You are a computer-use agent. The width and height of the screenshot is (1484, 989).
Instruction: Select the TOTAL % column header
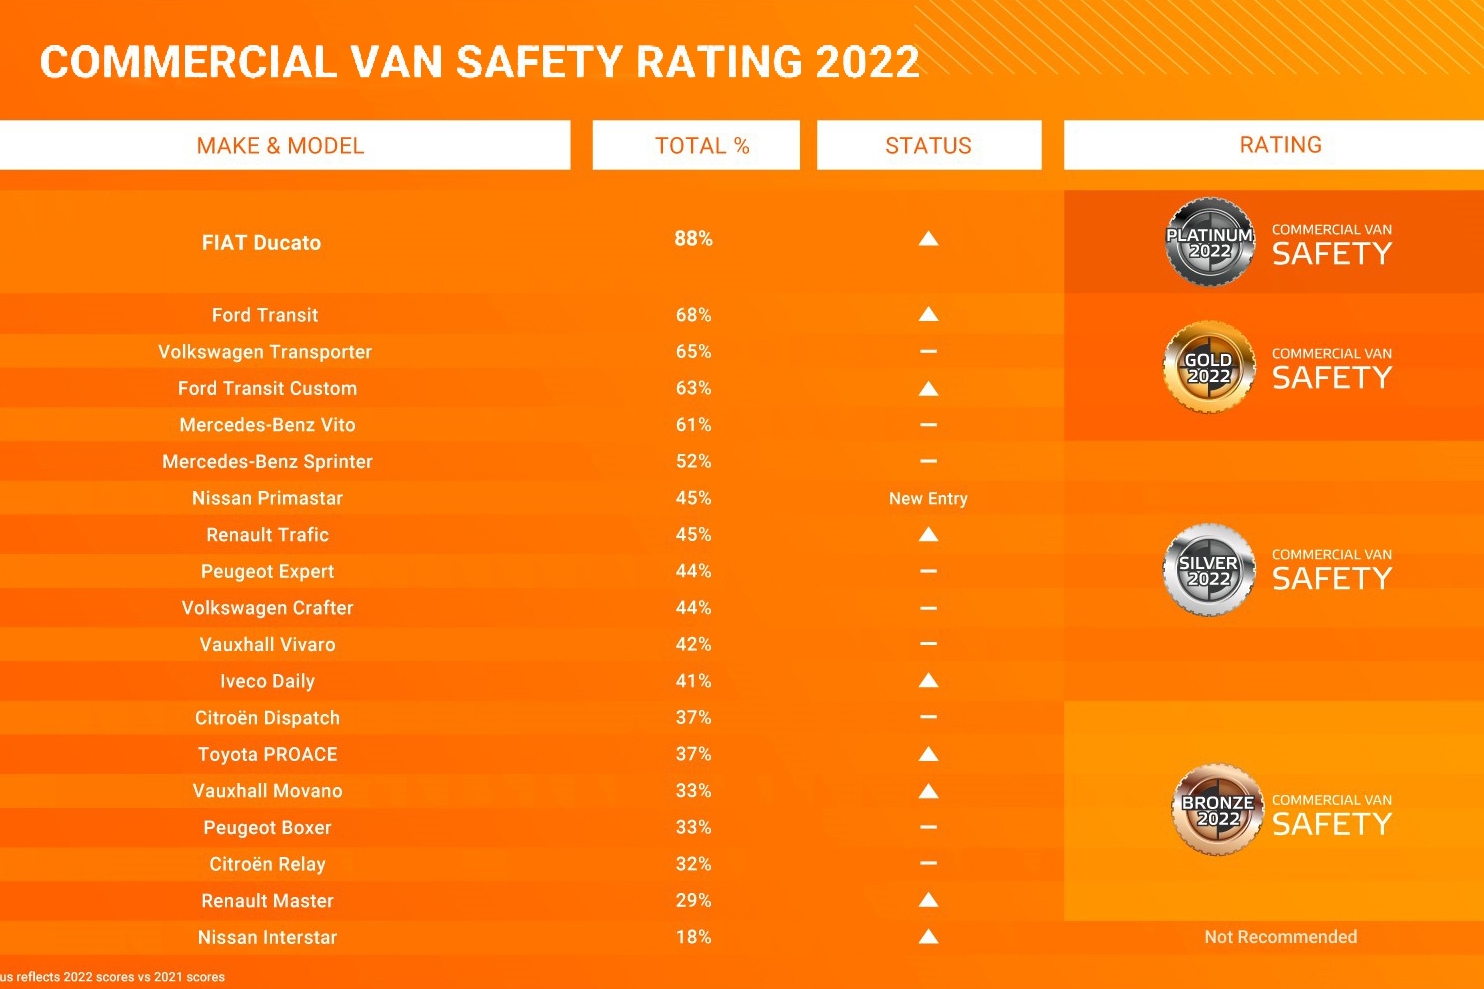702,146
